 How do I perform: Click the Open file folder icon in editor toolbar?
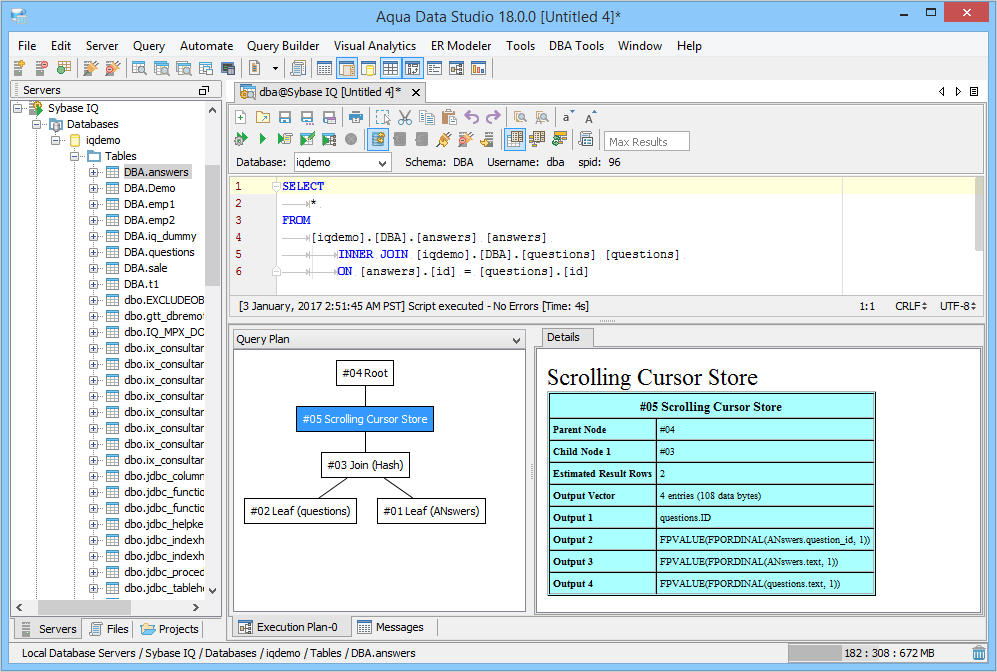263,117
